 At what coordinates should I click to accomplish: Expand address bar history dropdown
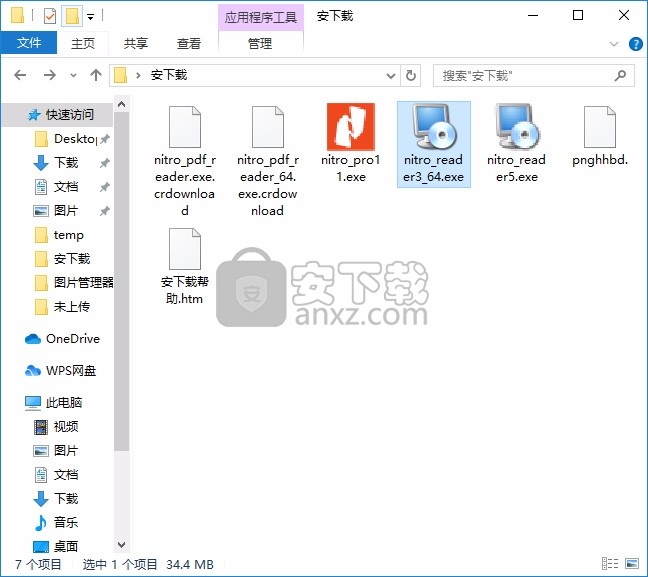(390, 75)
